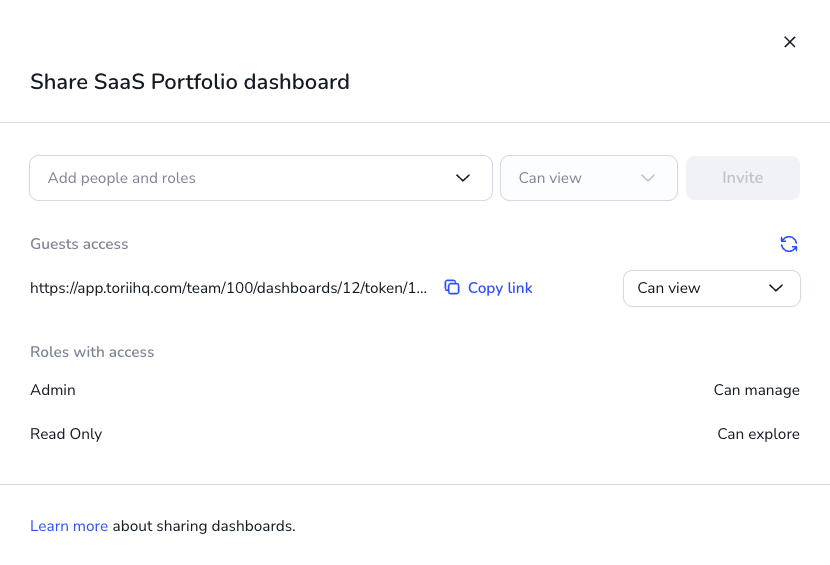The height and width of the screenshot is (565, 830).
Task: Click the Share SaaS Portfolio dashboard title
Action: (190, 82)
